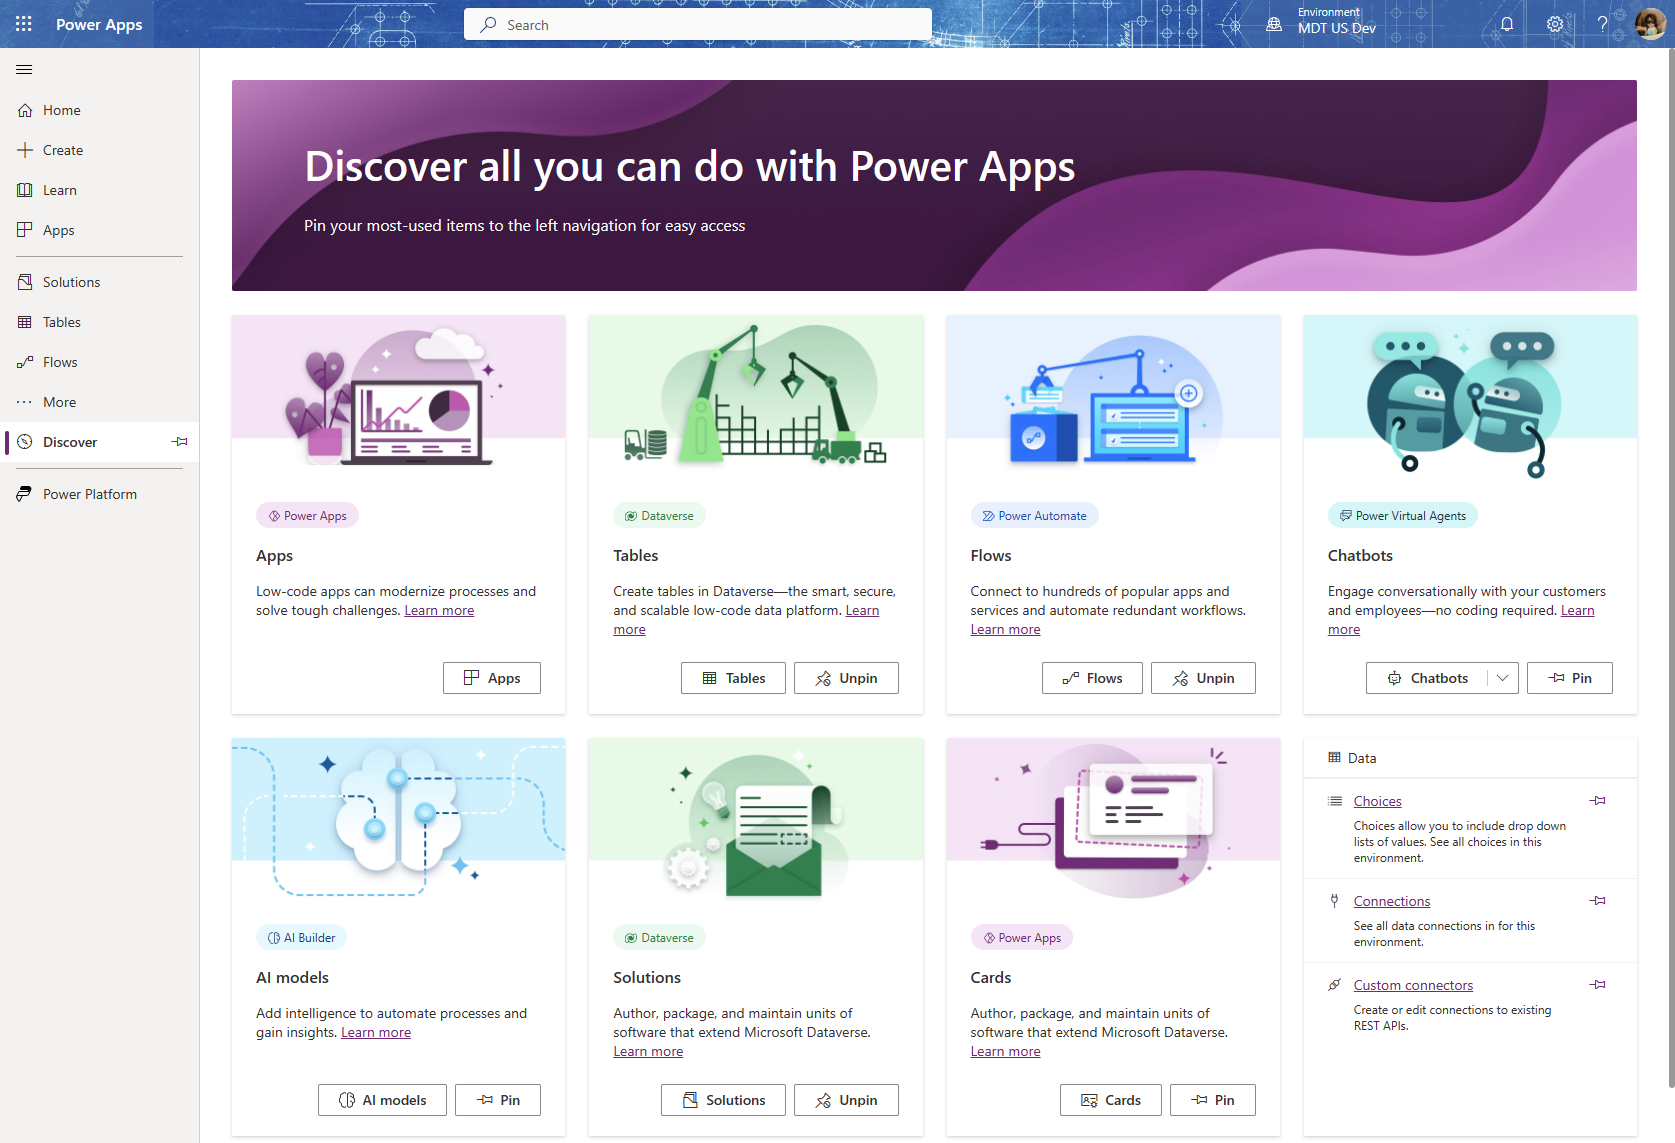Pin Connections using its pin icon
The width and height of the screenshot is (1675, 1143).
tap(1598, 901)
